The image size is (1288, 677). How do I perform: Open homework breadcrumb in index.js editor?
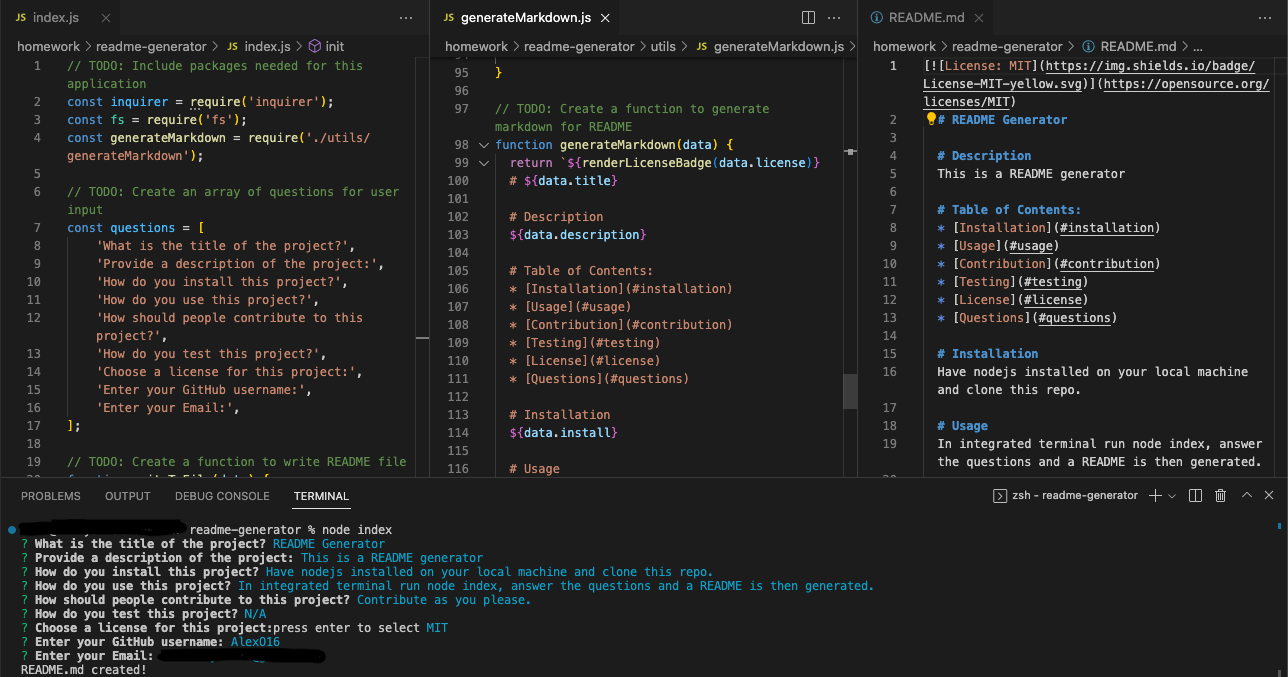(48, 46)
